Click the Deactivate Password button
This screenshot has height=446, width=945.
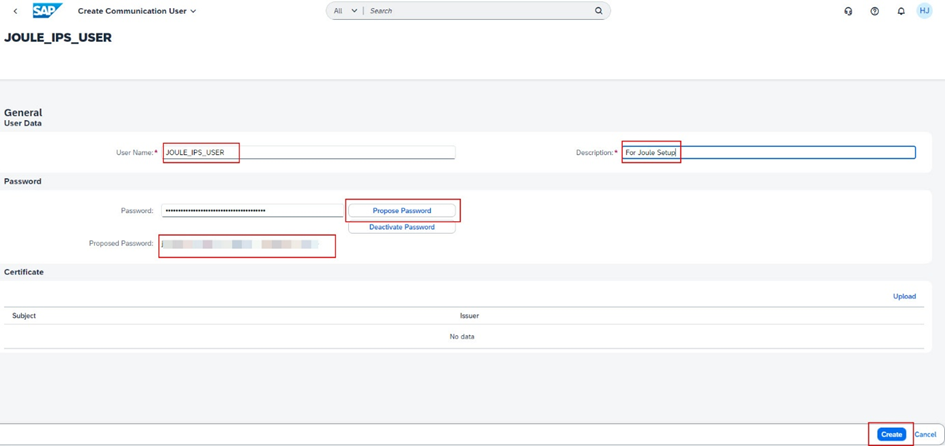[401, 227]
